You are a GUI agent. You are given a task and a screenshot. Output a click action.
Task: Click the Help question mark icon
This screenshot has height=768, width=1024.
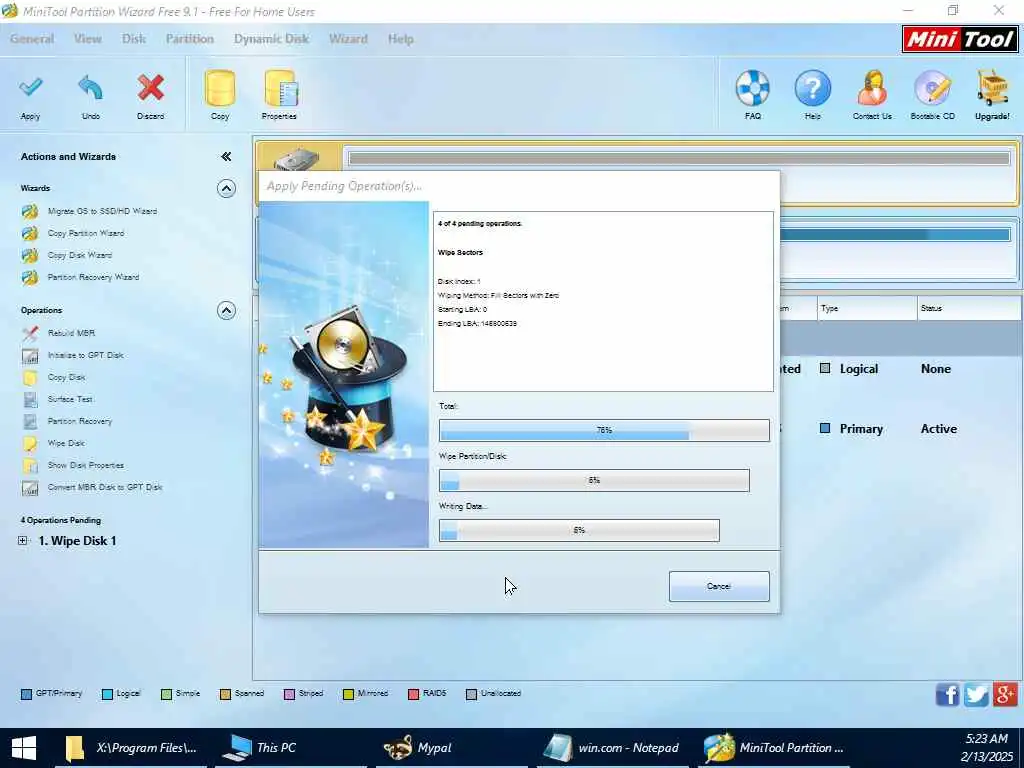tap(812, 88)
